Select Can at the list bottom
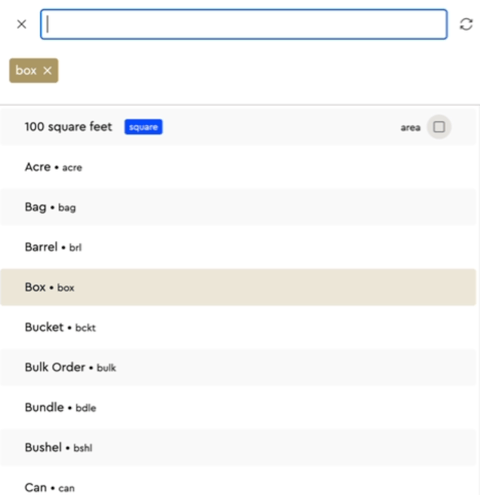Viewport: 480px width, 495px height. (x=238, y=487)
